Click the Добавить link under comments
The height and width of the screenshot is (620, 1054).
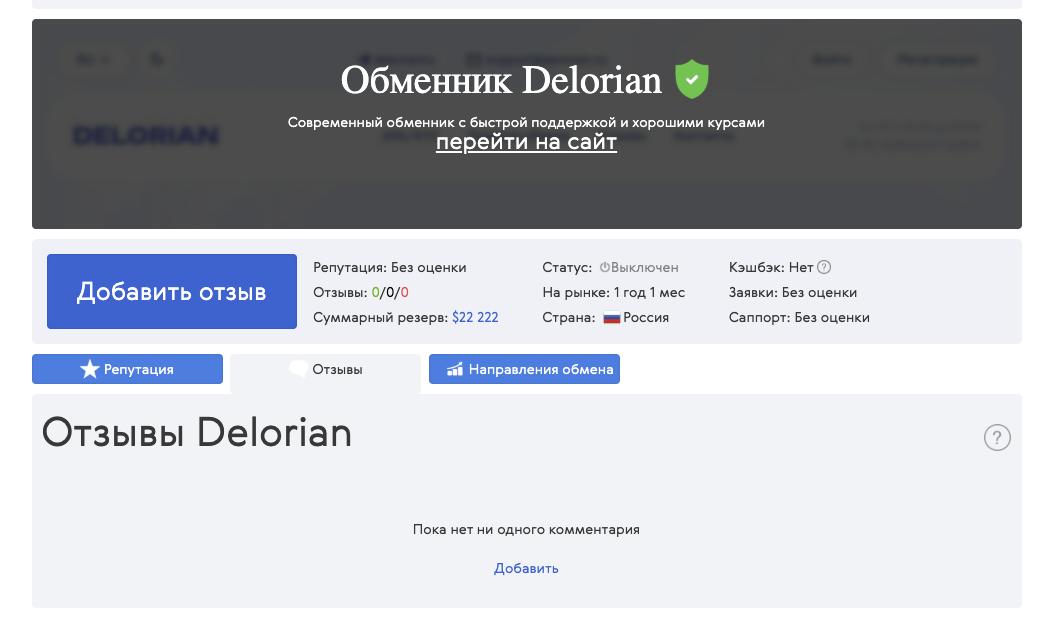(526, 568)
